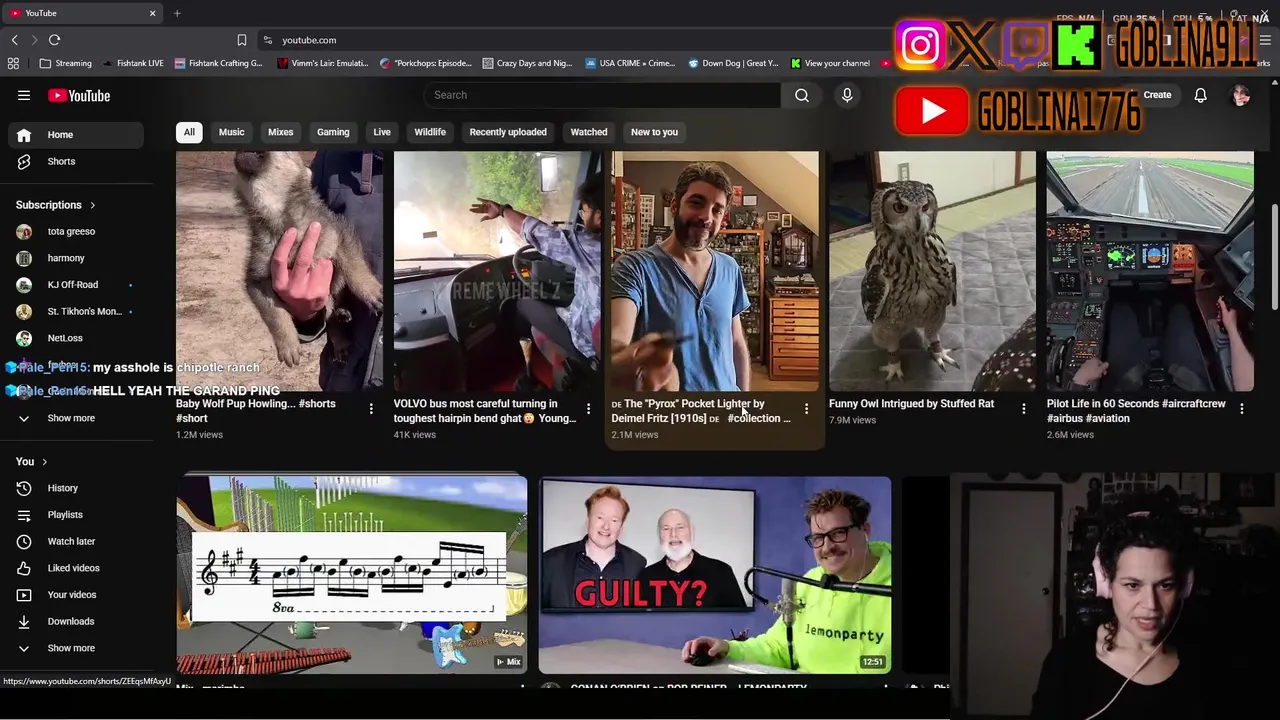Open the VOLVO bus most careful turning title

(485, 411)
